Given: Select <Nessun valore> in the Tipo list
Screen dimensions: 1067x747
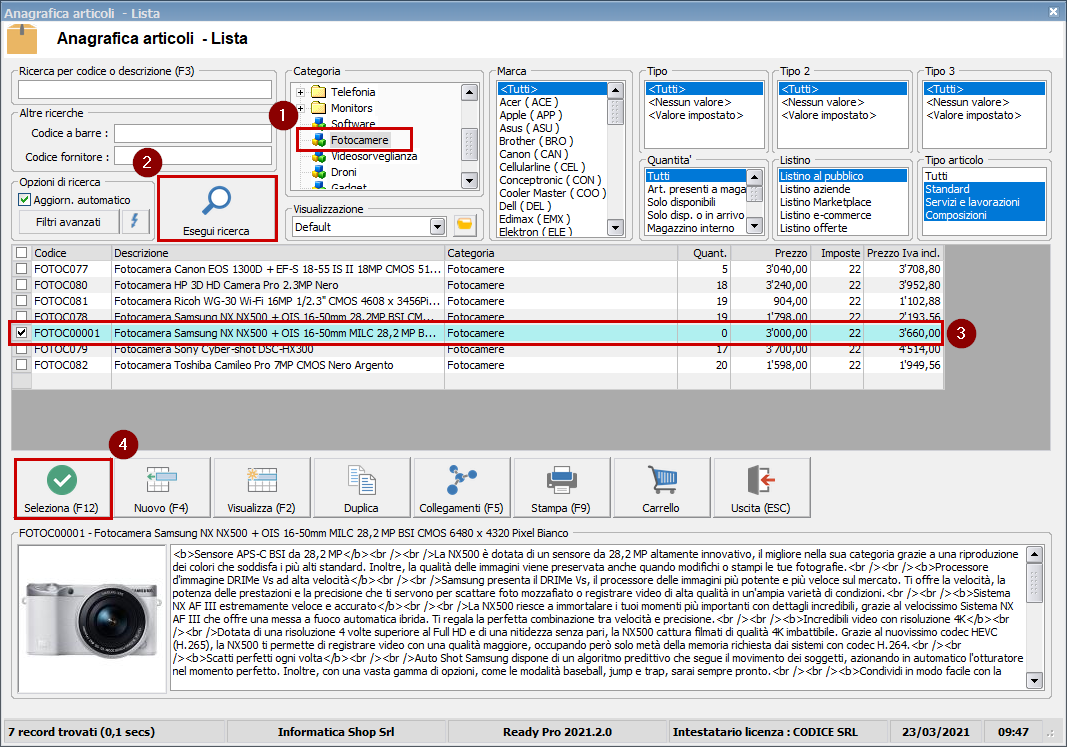Looking at the screenshot, I should (x=689, y=102).
